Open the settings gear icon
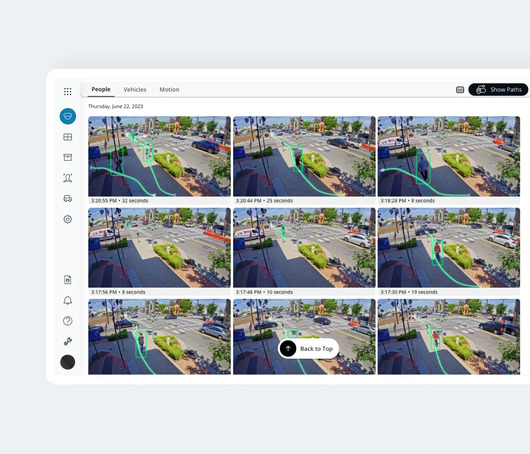 coord(68,219)
